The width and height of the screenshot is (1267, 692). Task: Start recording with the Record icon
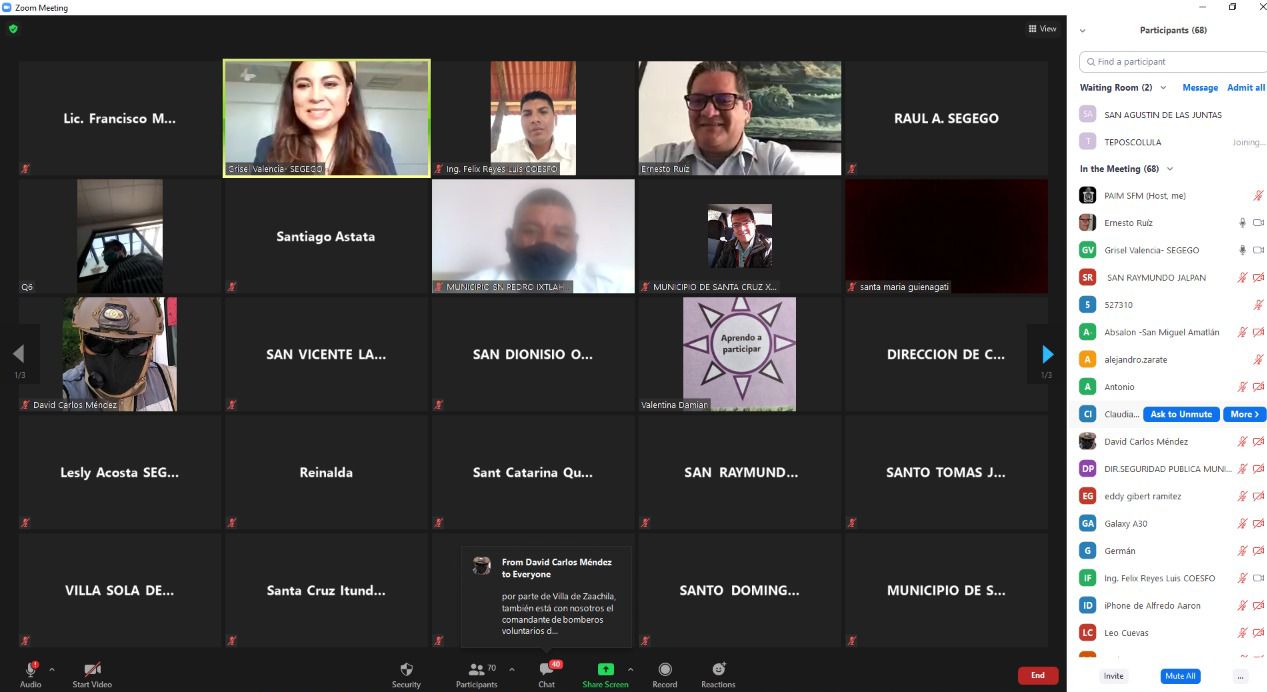point(664,670)
